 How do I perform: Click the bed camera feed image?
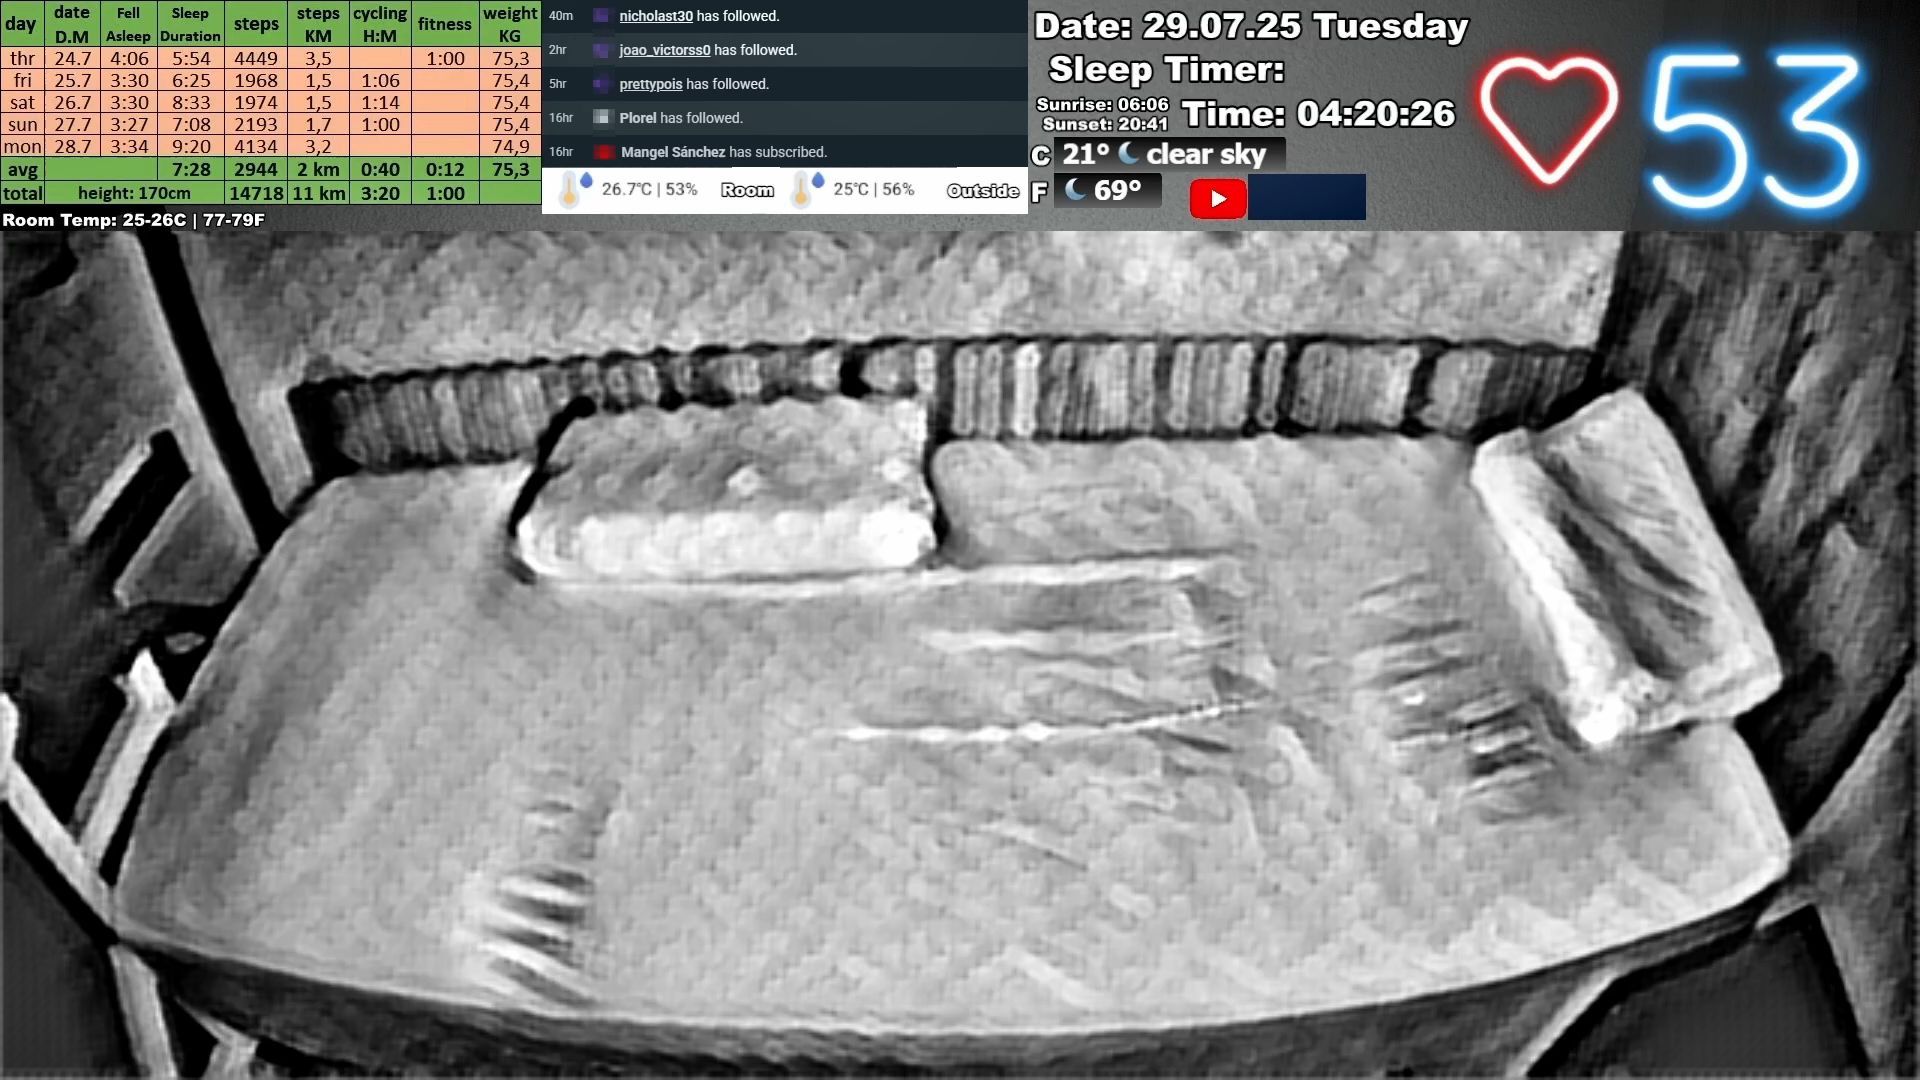pos(960,655)
